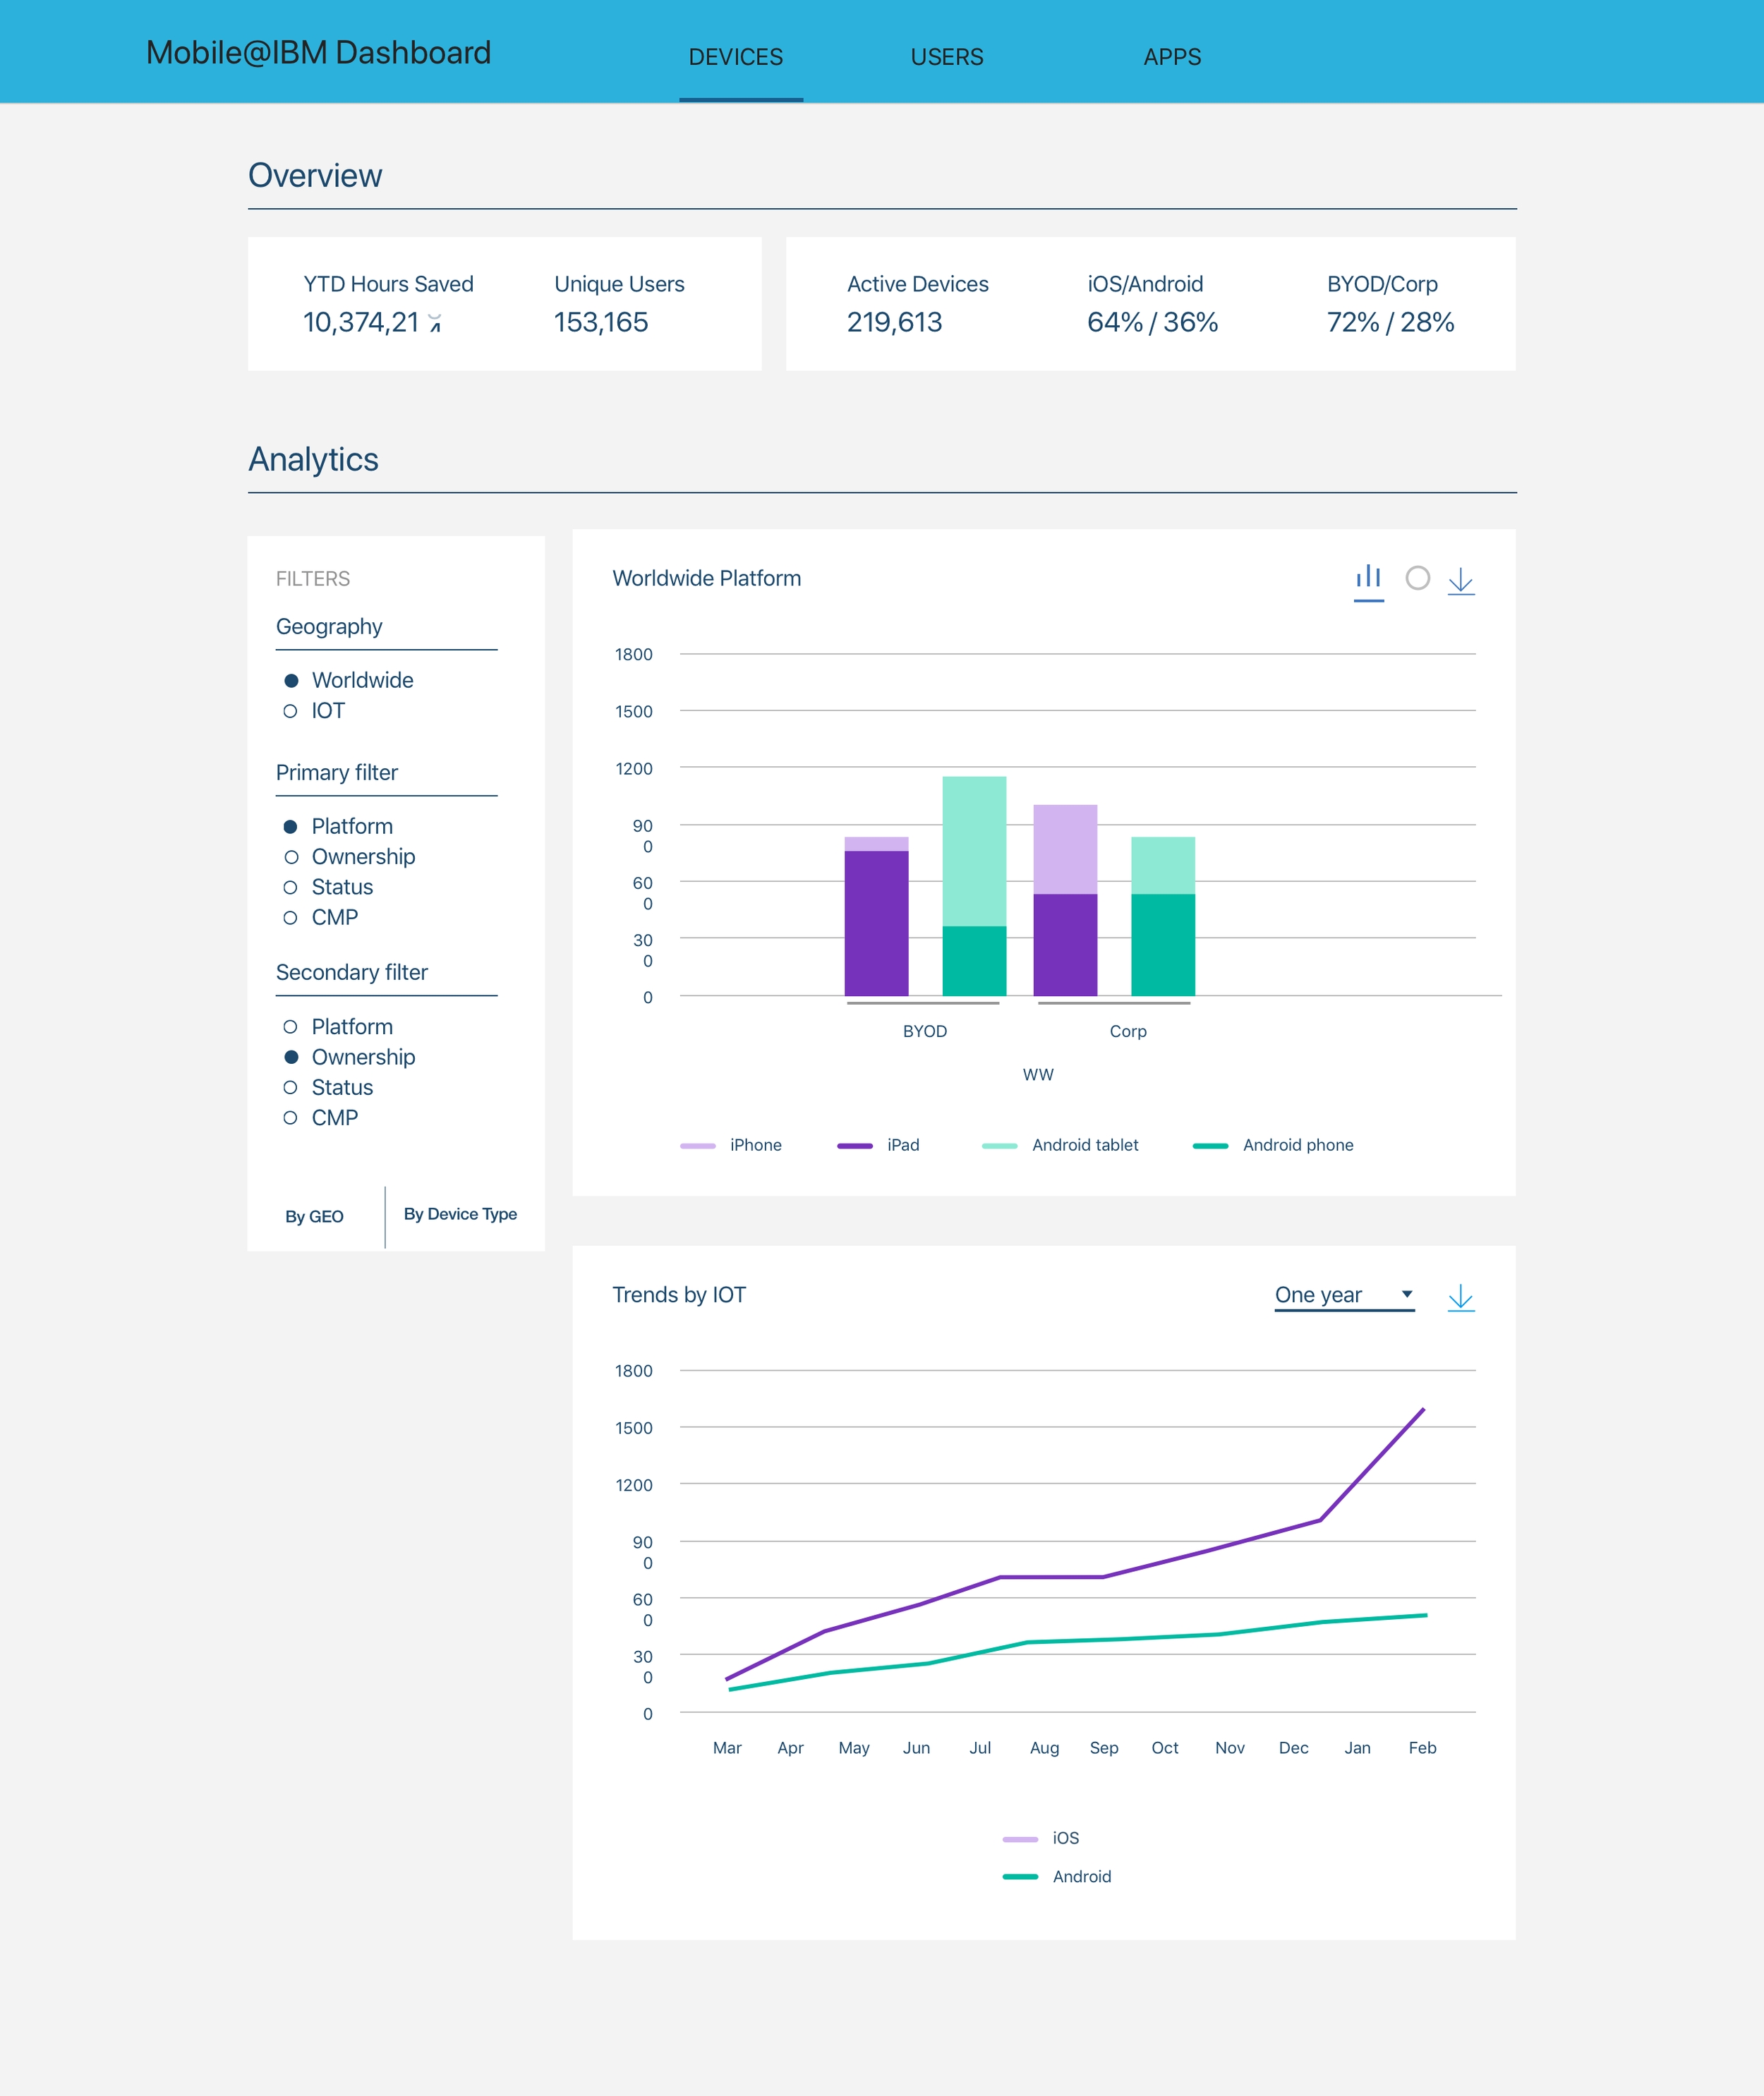Click the By Device Type button

[460, 1214]
